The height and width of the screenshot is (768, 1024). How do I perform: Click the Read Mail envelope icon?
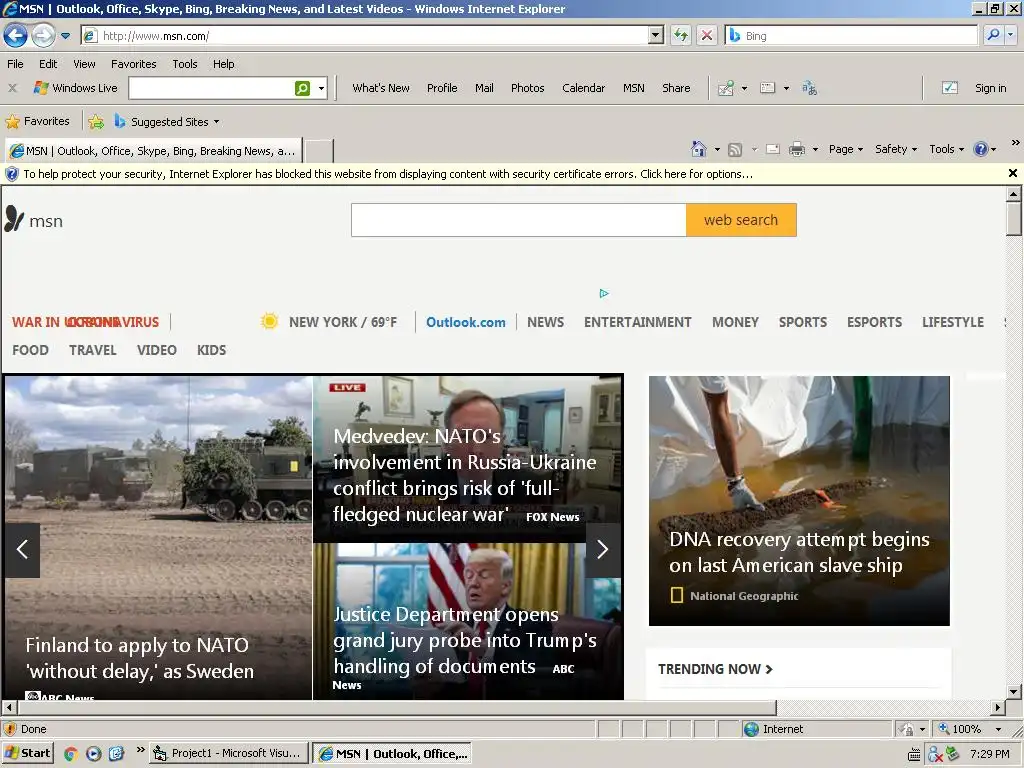(773, 150)
